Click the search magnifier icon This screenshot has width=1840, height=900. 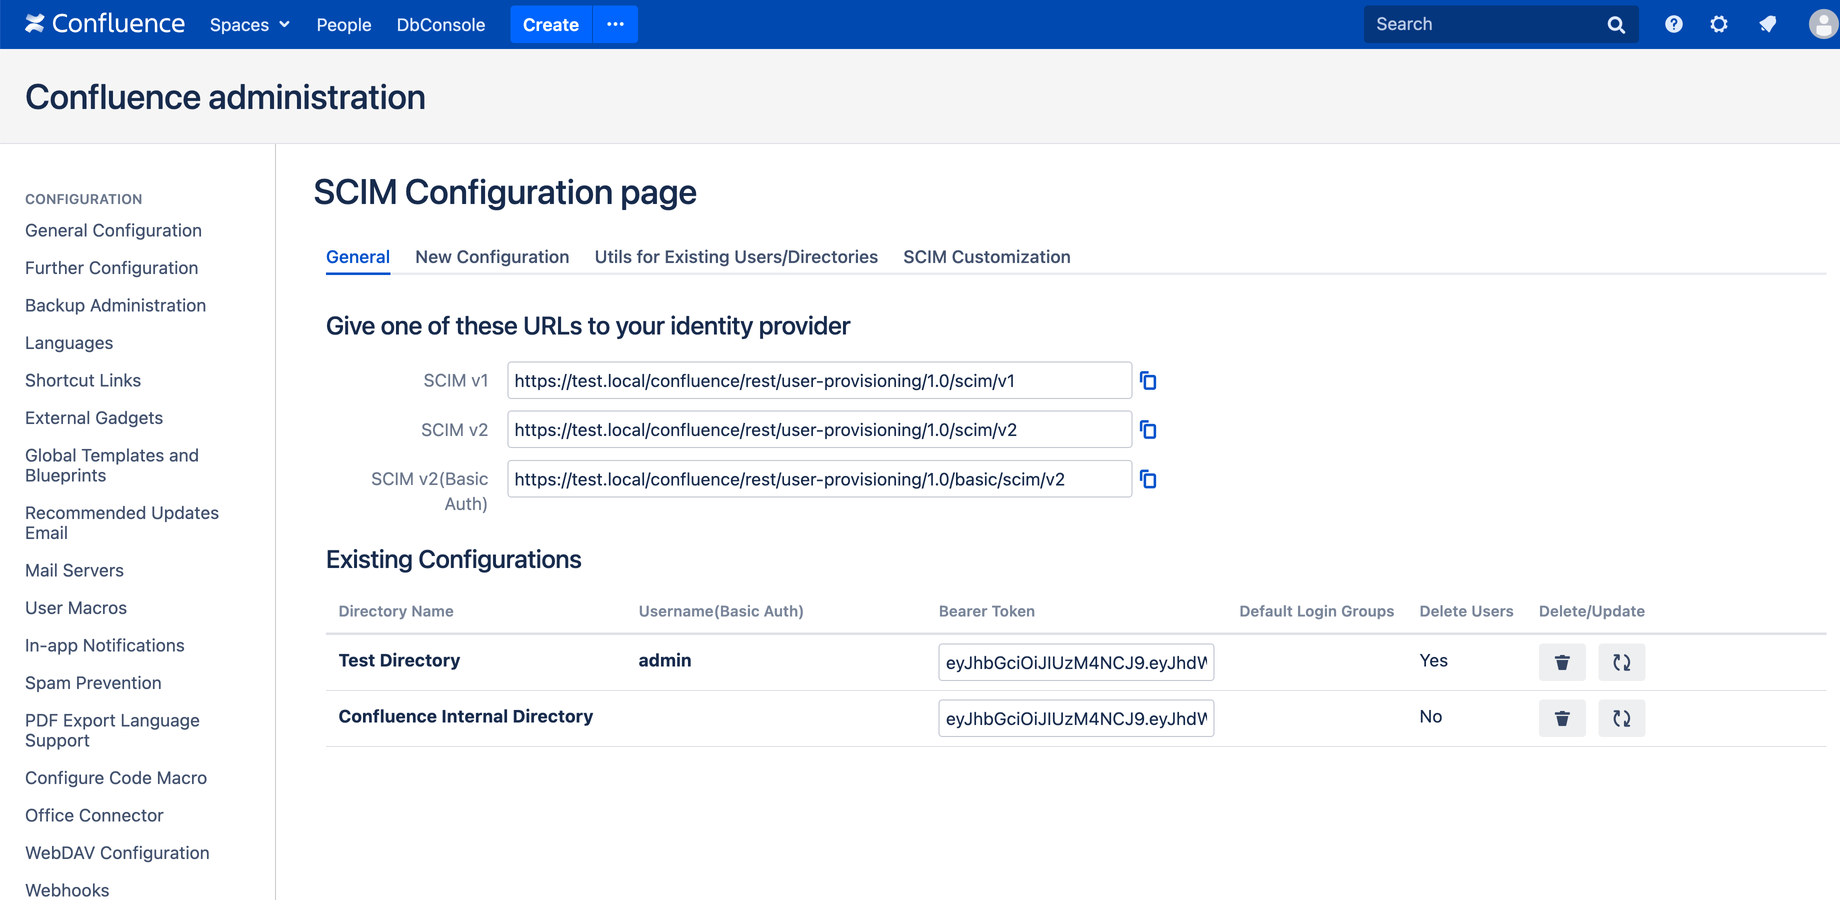[1616, 24]
